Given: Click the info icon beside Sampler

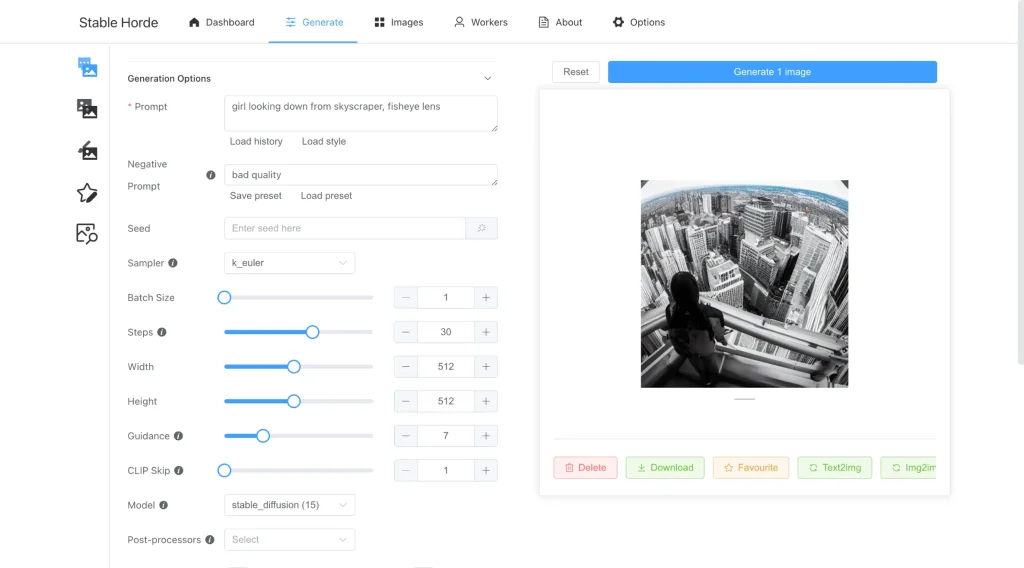Looking at the screenshot, I should [173, 263].
